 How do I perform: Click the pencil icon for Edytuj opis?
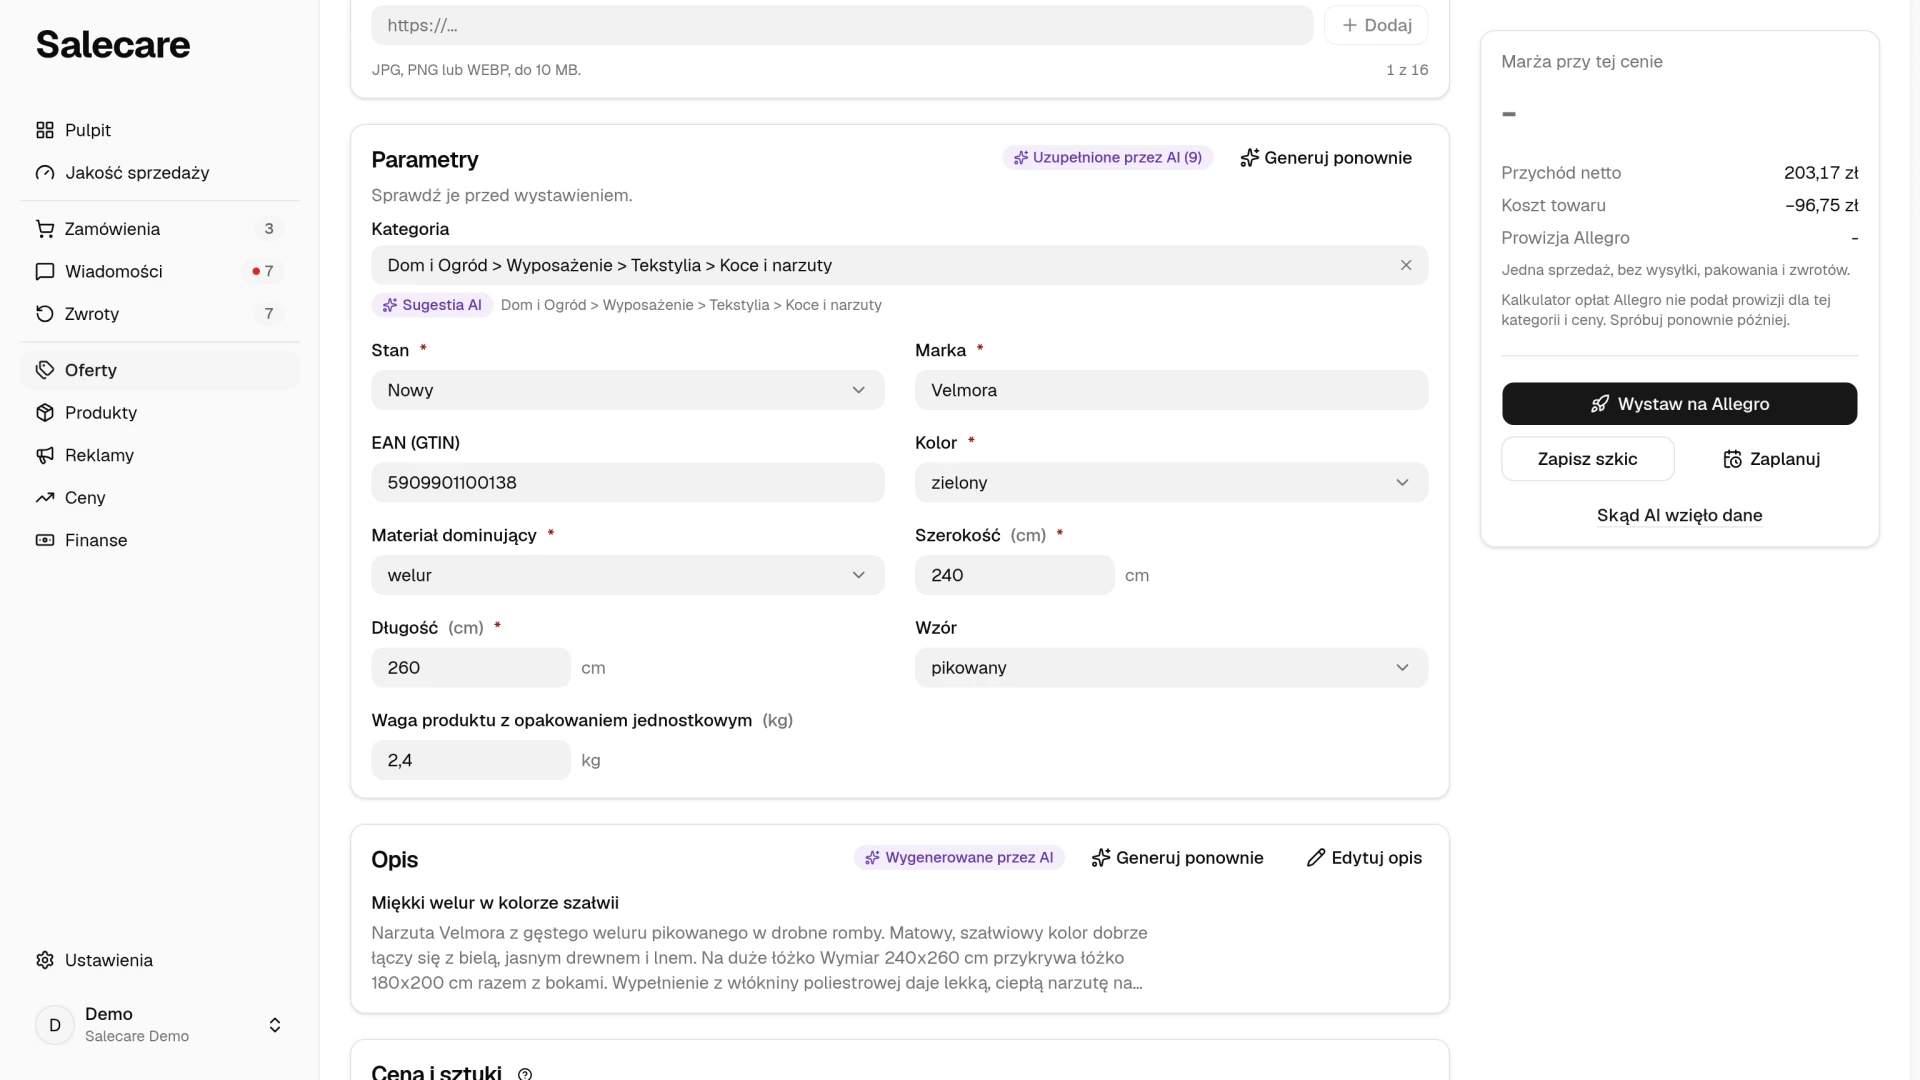pos(1316,858)
